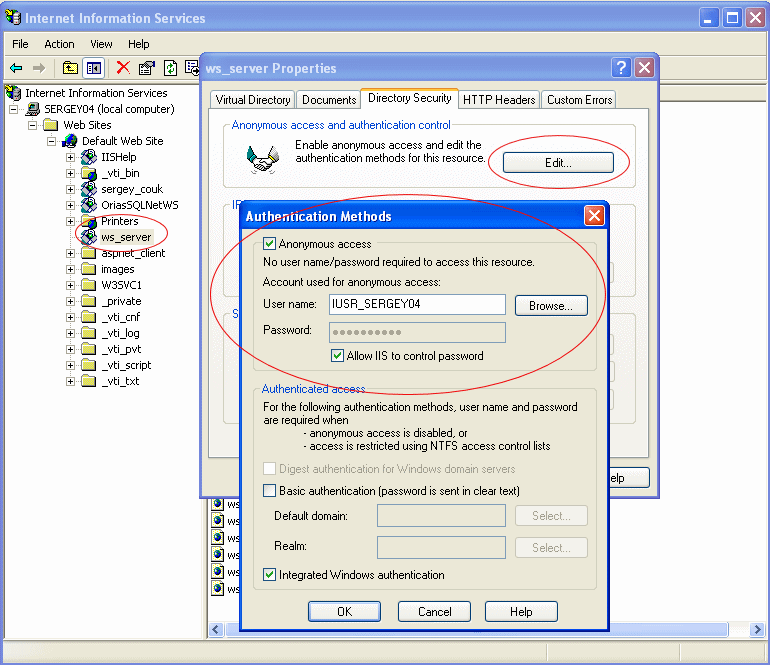Click Help in Authentication Methods dialog
770x665 pixels.
(521, 611)
